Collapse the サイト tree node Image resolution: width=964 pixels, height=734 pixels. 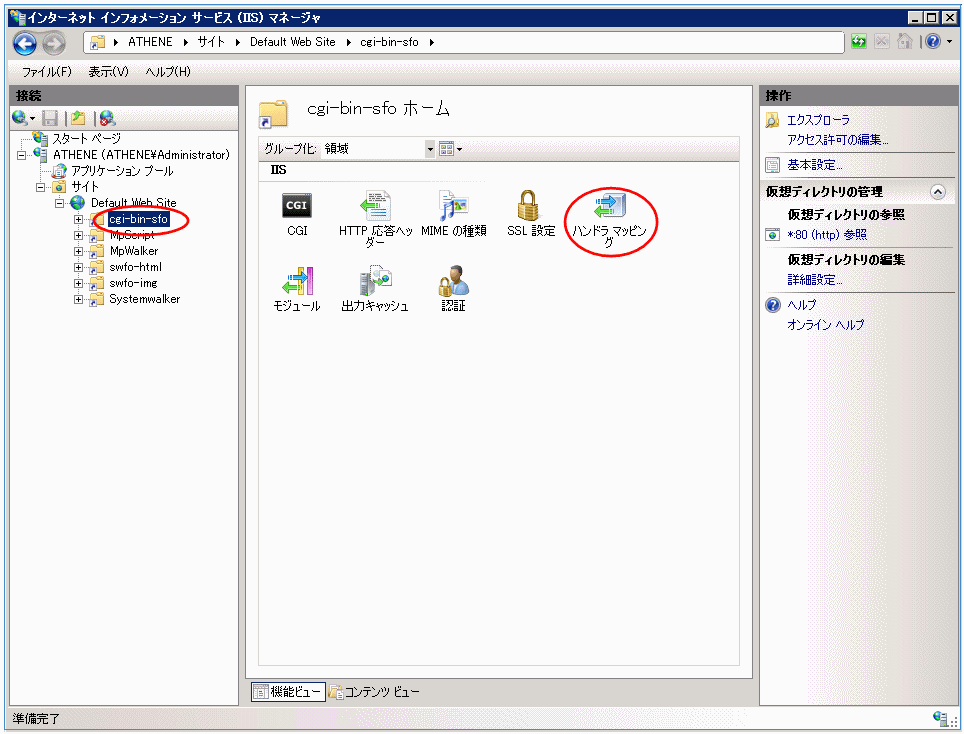tap(41, 187)
